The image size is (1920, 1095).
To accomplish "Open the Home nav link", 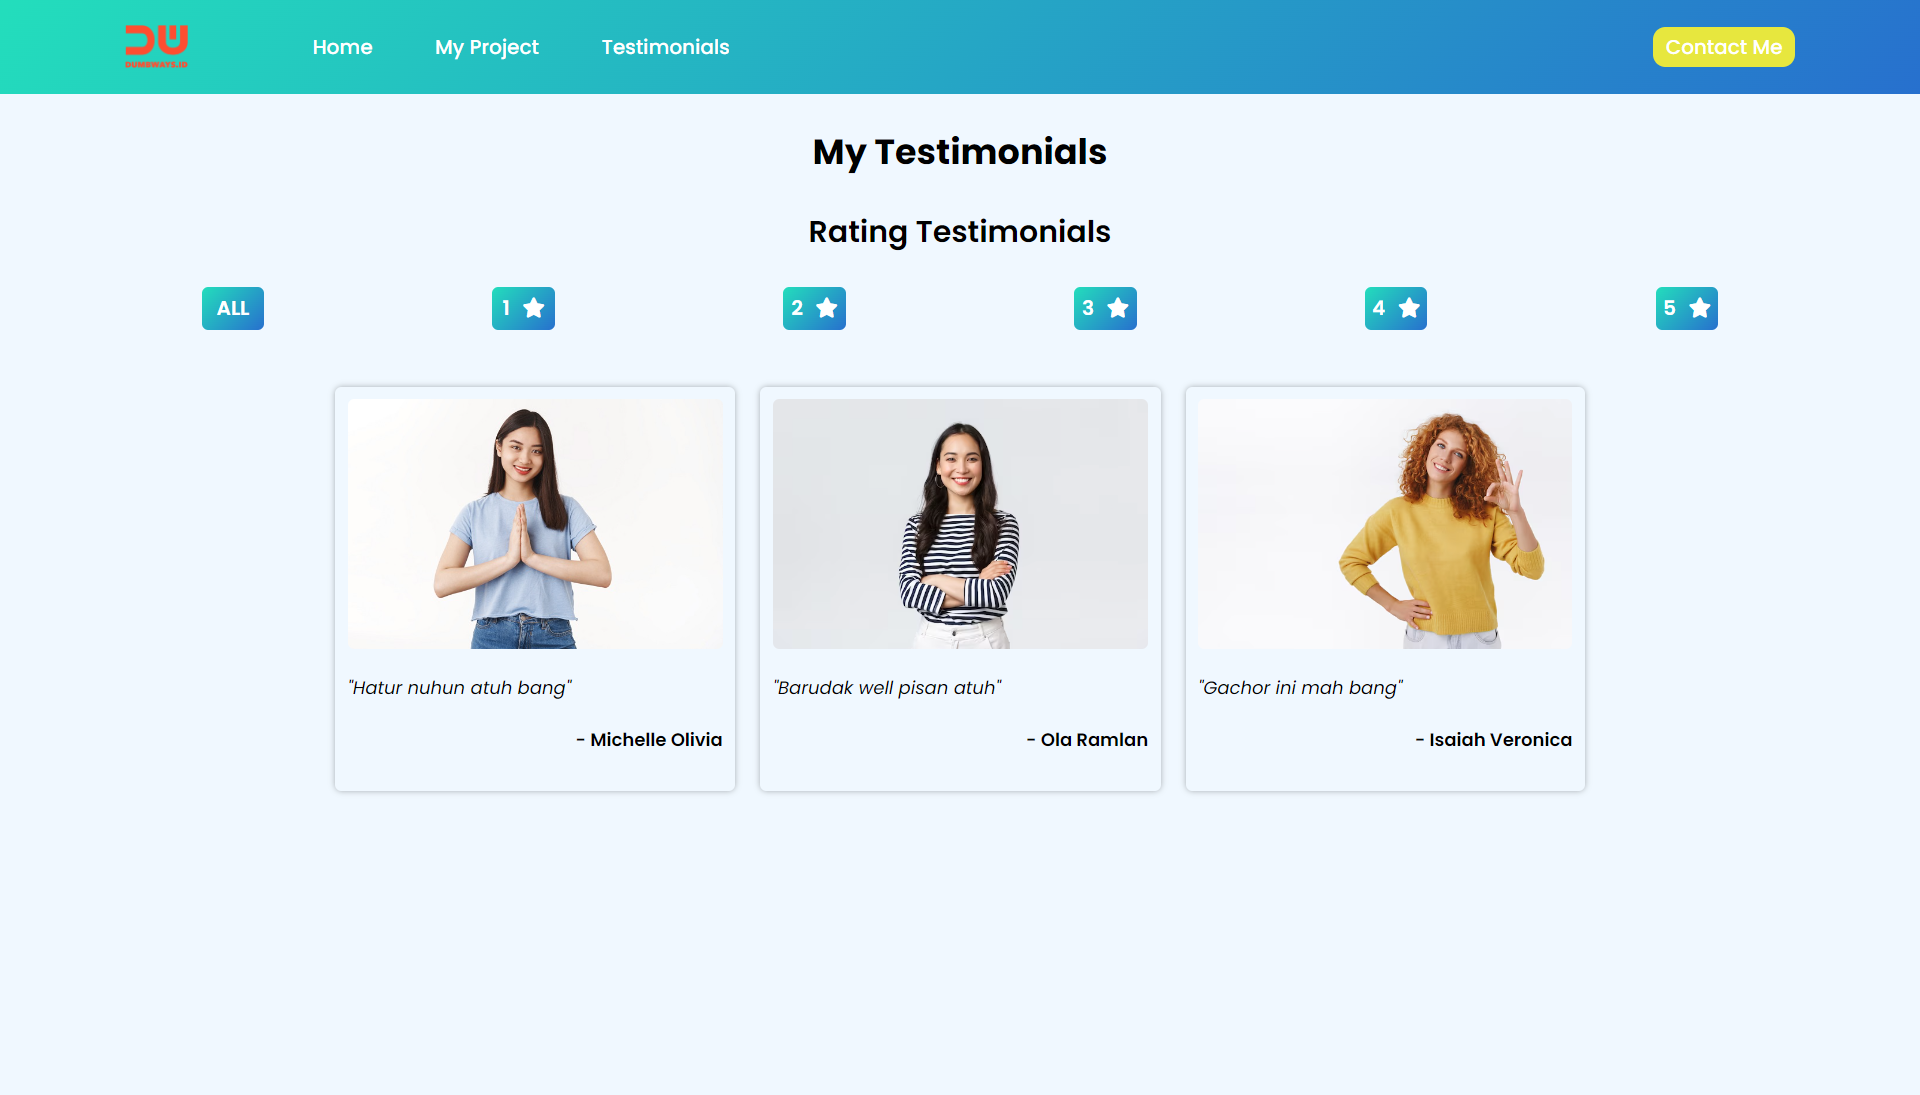I will (x=342, y=47).
